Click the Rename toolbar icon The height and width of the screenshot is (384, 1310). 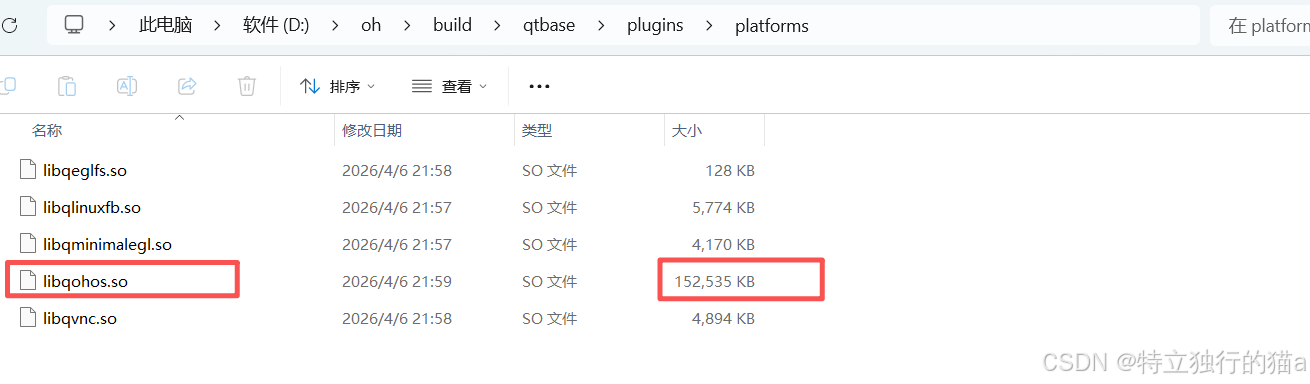tap(127, 86)
